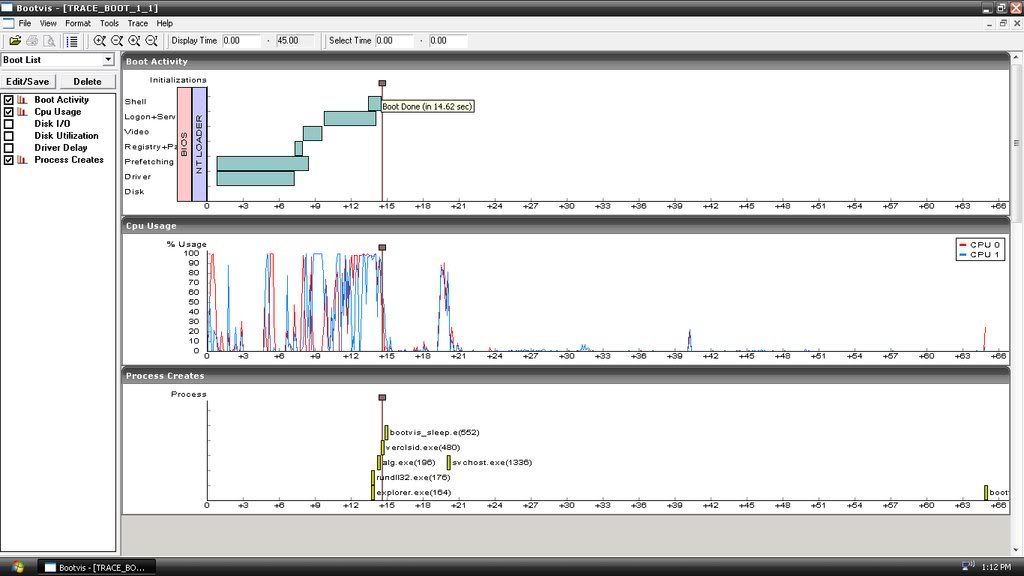Open the Format menu
The height and width of the screenshot is (576, 1024).
78,24
